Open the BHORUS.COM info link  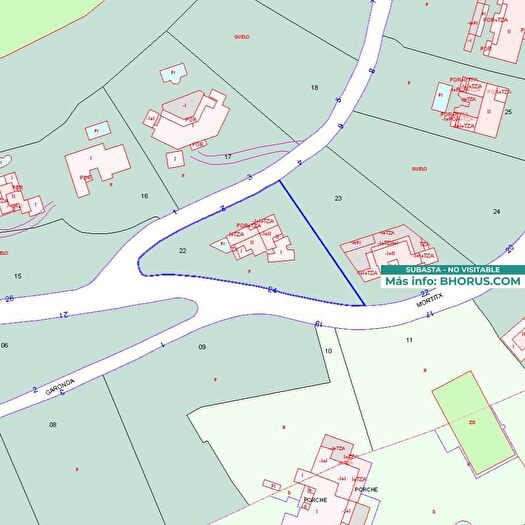click(480, 281)
